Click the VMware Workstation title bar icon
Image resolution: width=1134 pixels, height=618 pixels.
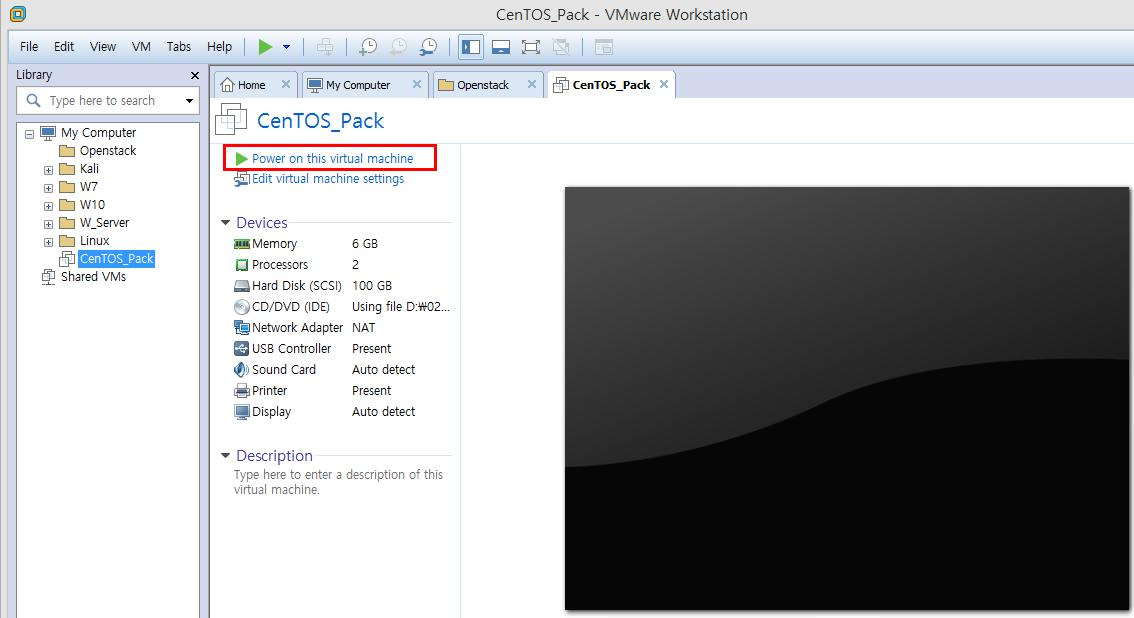pyautogui.click(x=17, y=14)
